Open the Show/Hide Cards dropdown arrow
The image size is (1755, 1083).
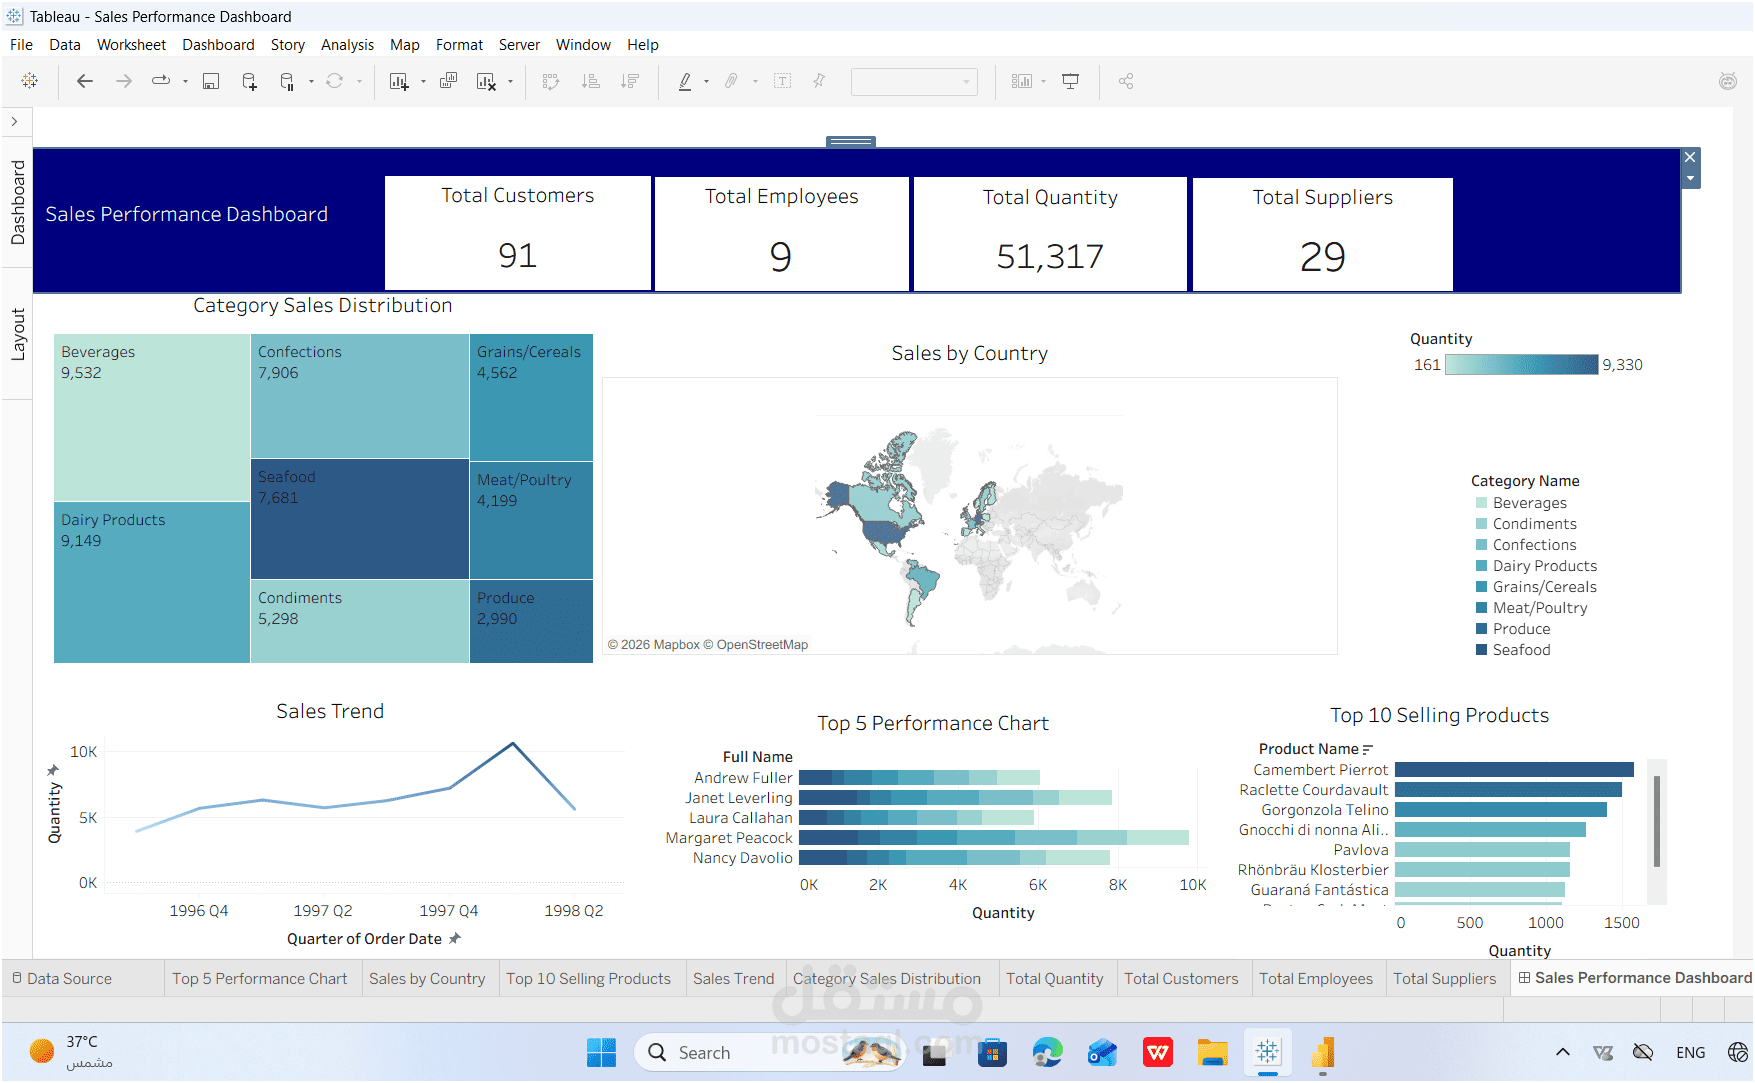point(1043,82)
